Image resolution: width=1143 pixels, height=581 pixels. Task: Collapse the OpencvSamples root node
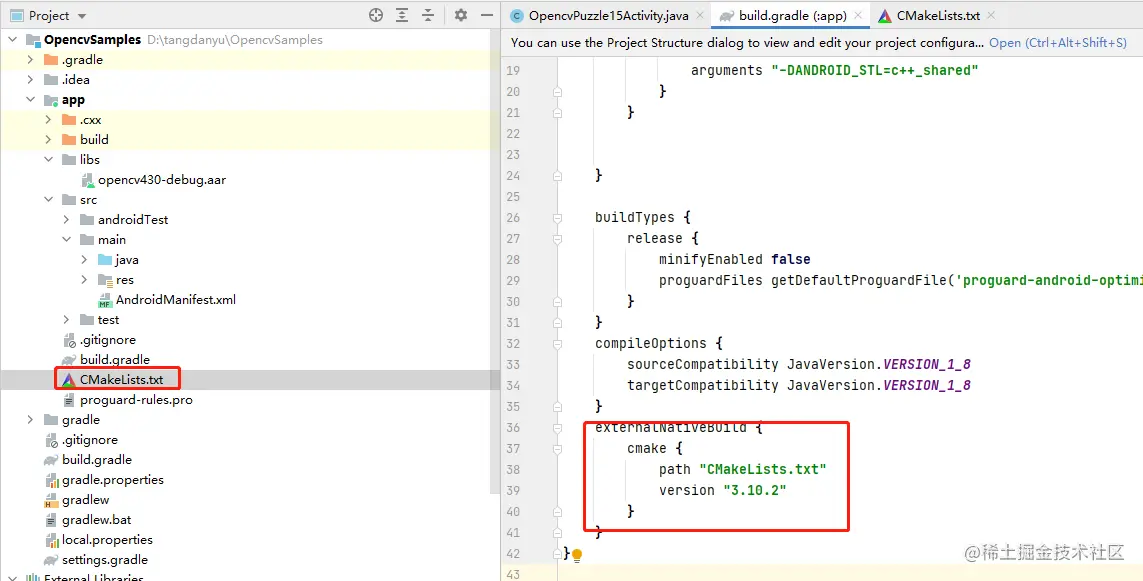pyautogui.click(x=12, y=39)
